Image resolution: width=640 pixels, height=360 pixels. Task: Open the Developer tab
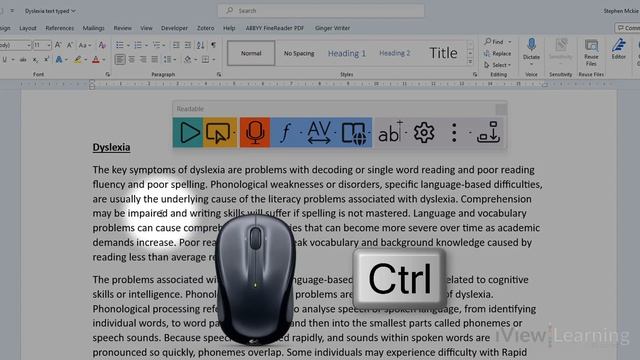[x=174, y=28]
